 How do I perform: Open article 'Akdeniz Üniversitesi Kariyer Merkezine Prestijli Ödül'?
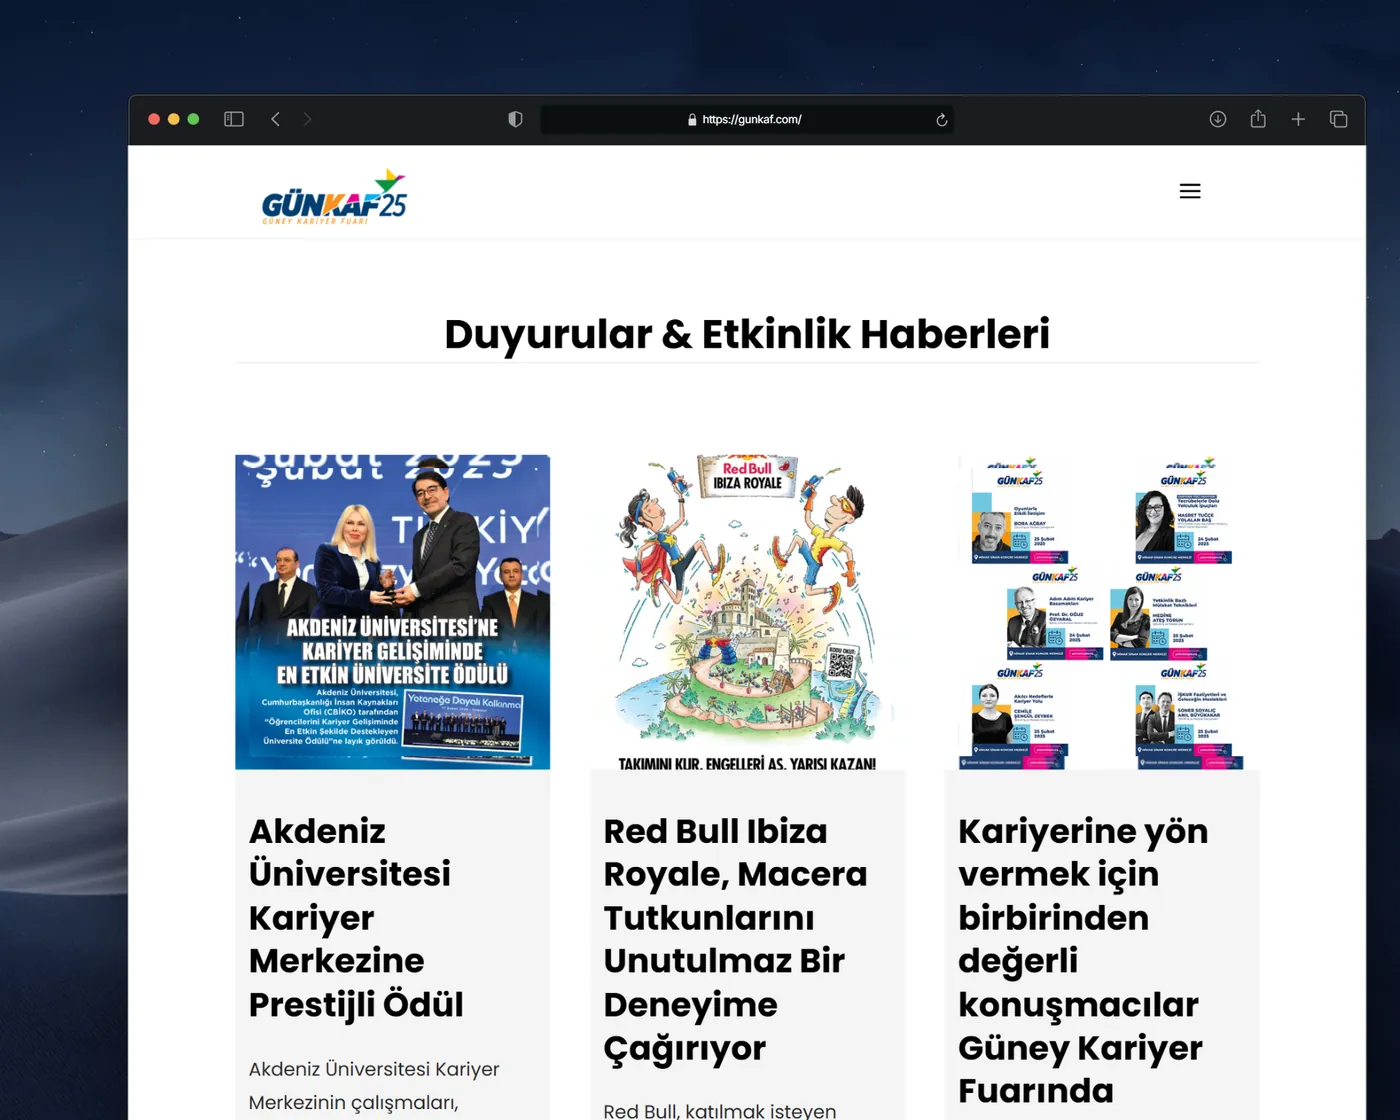coord(356,917)
